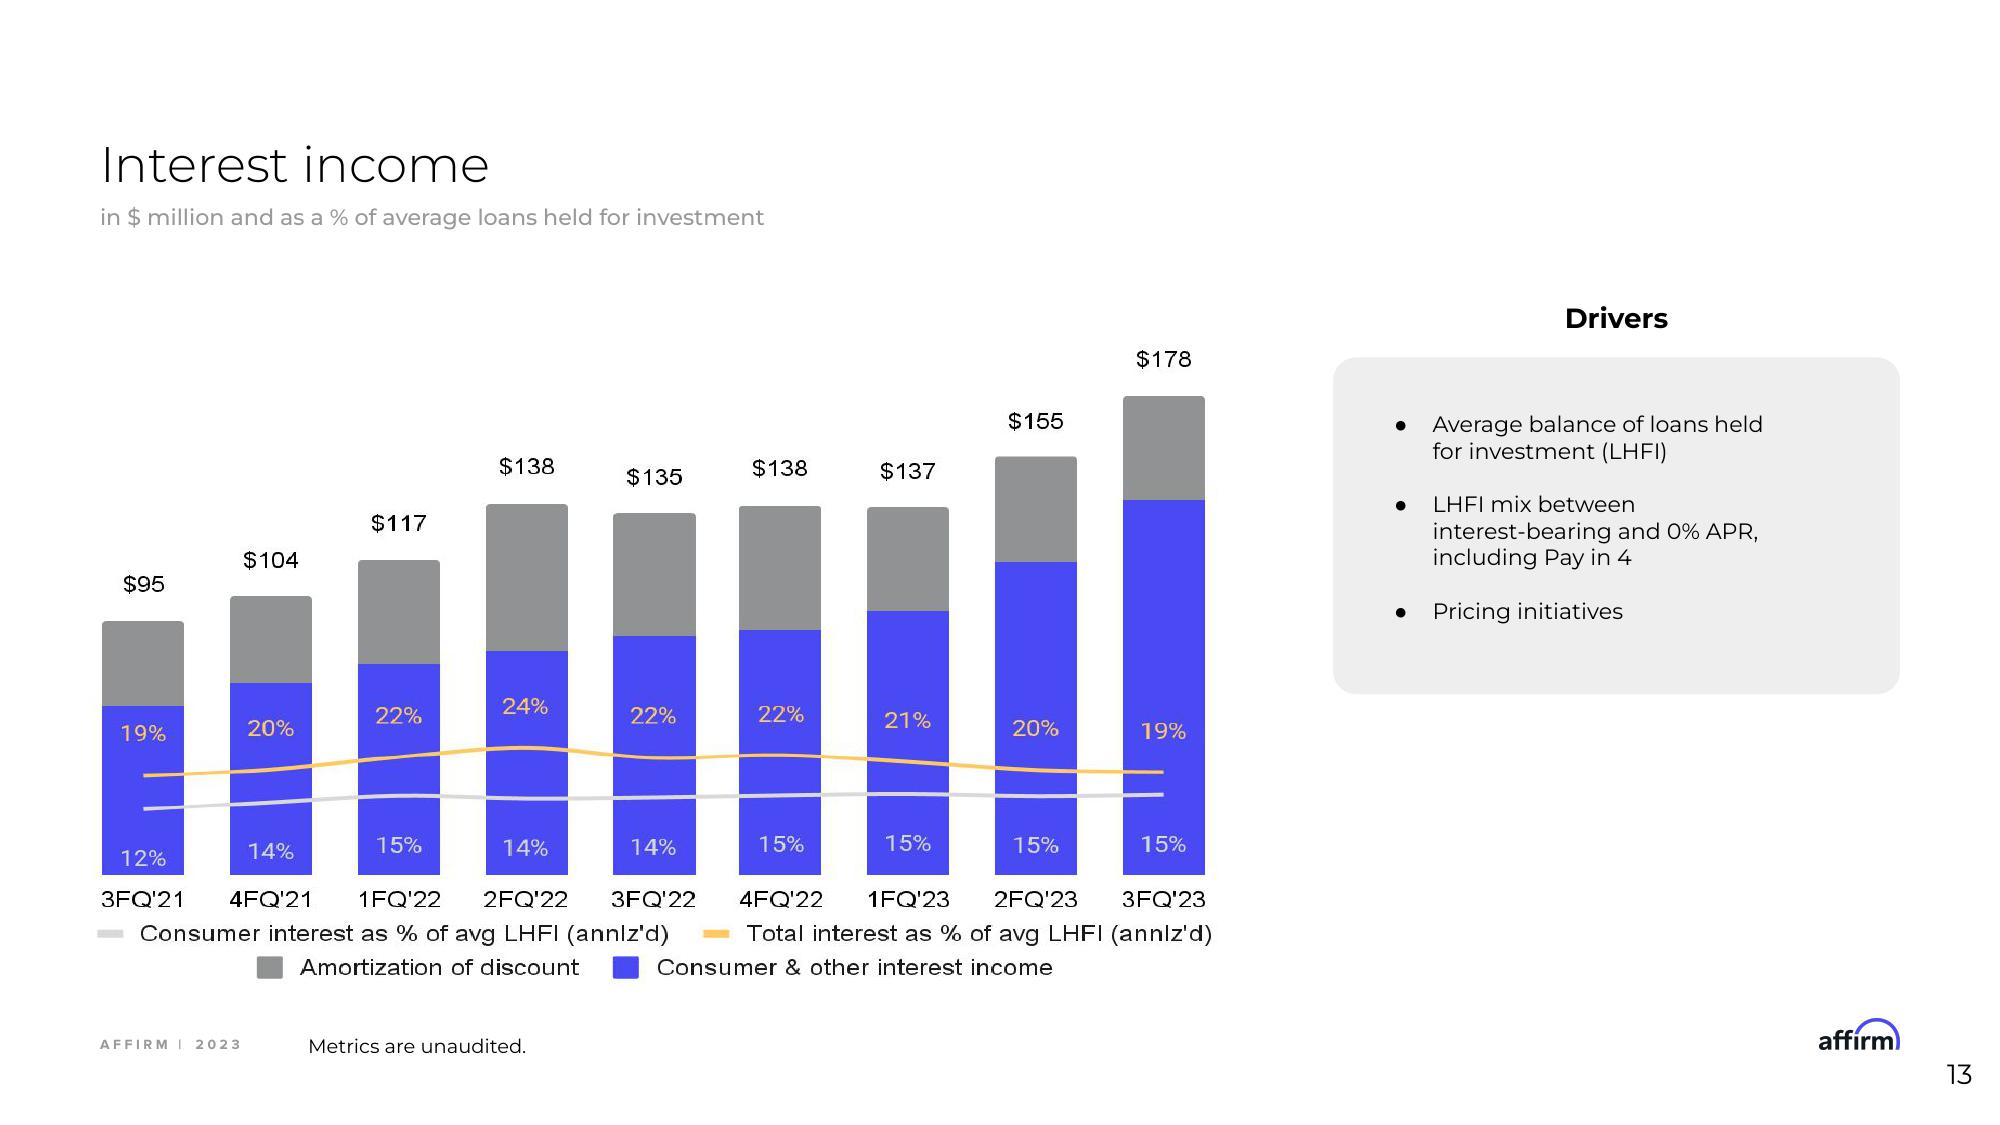Viewport: 2000px width, 1125px height.
Task: Click the 4FQ'21 axis label
Action: tap(270, 899)
